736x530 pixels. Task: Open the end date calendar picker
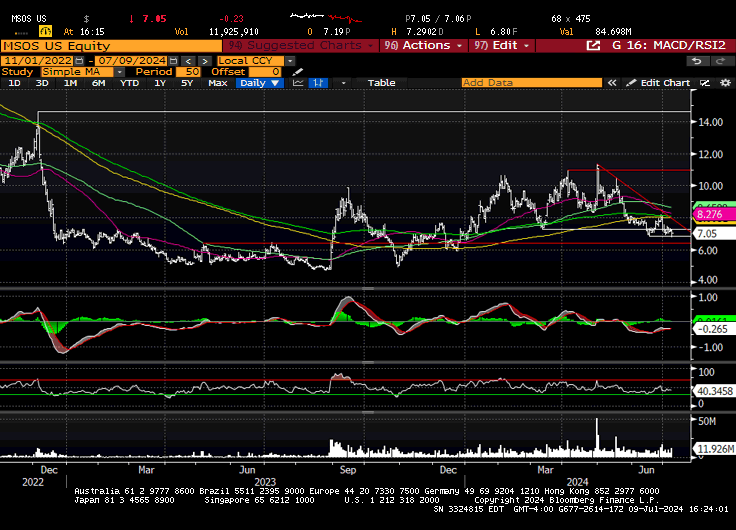click(x=173, y=61)
